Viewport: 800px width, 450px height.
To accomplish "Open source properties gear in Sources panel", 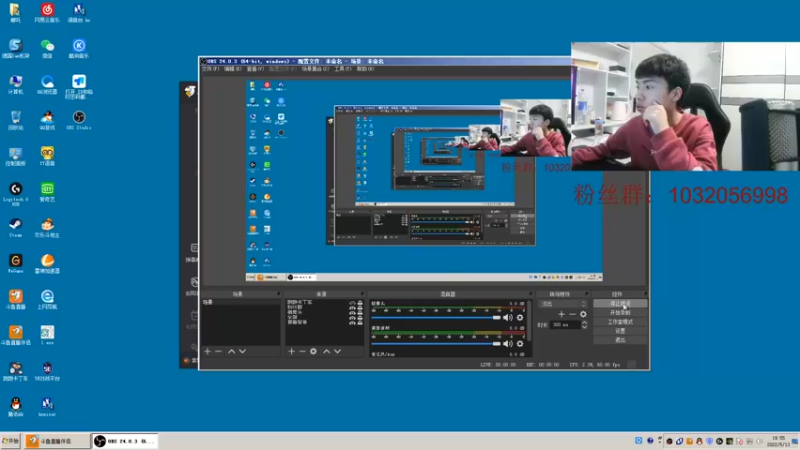I will (313, 351).
